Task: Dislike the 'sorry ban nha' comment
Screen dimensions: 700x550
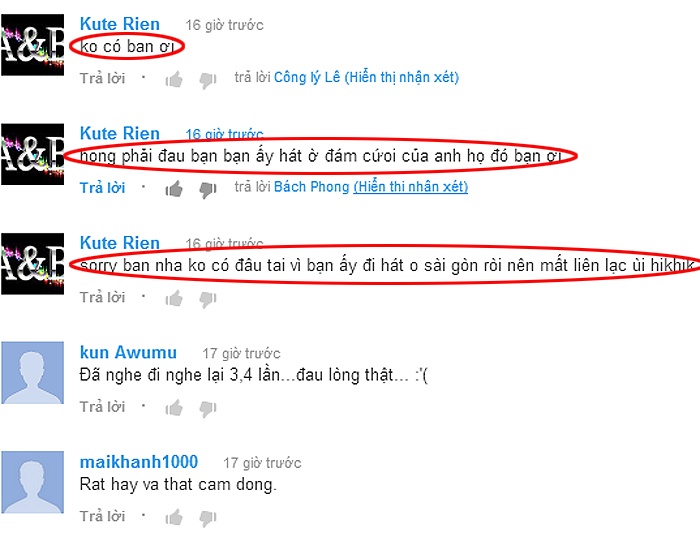Action: (x=208, y=299)
